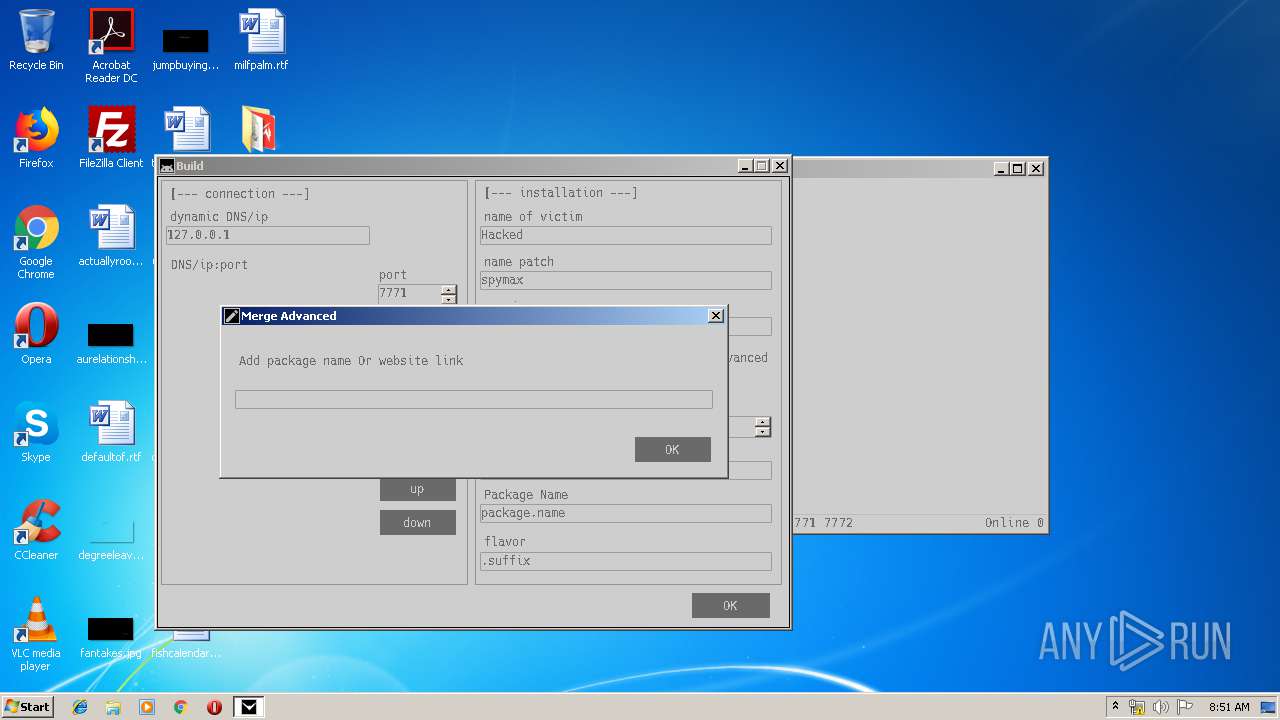Click the dynamic DNS/ip field

pos(268,235)
